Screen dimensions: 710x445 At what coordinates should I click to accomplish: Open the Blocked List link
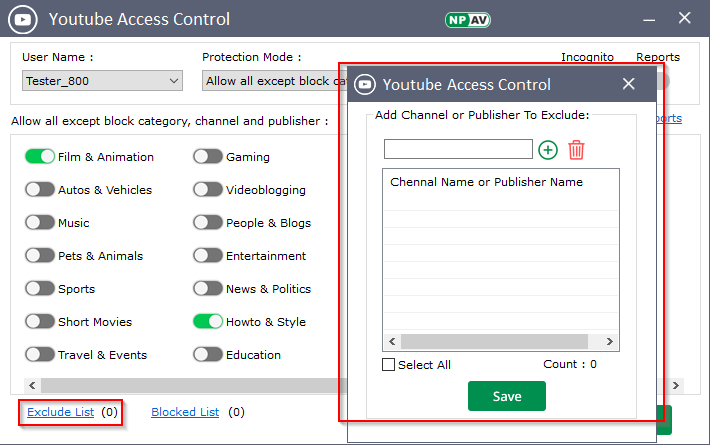pyautogui.click(x=185, y=412)
